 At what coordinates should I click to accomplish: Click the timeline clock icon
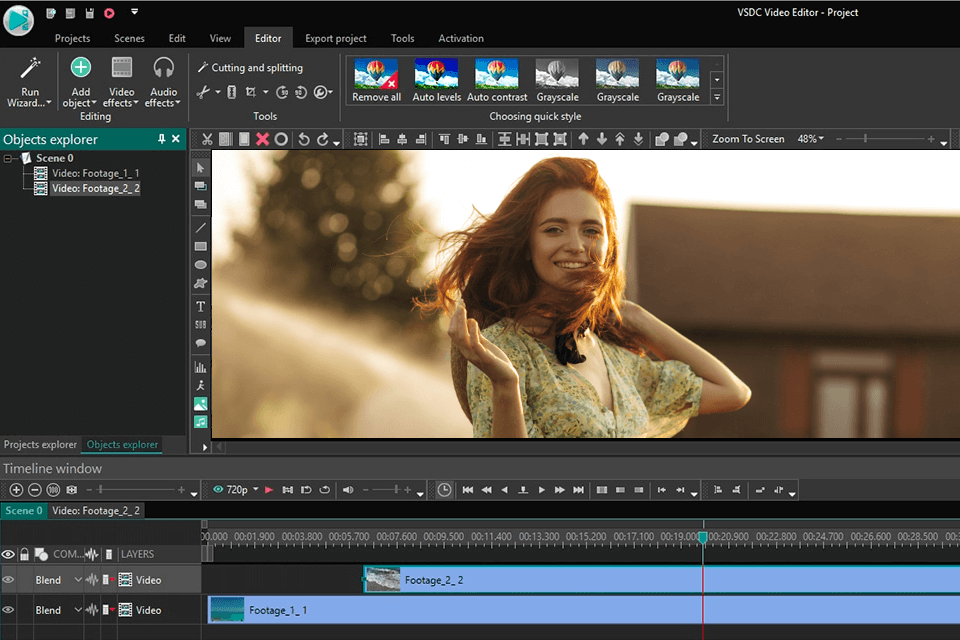tap(444, 490)
